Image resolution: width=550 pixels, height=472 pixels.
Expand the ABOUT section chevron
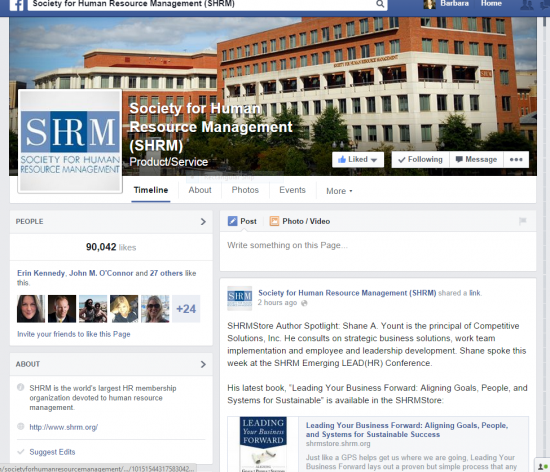(203, 364)
